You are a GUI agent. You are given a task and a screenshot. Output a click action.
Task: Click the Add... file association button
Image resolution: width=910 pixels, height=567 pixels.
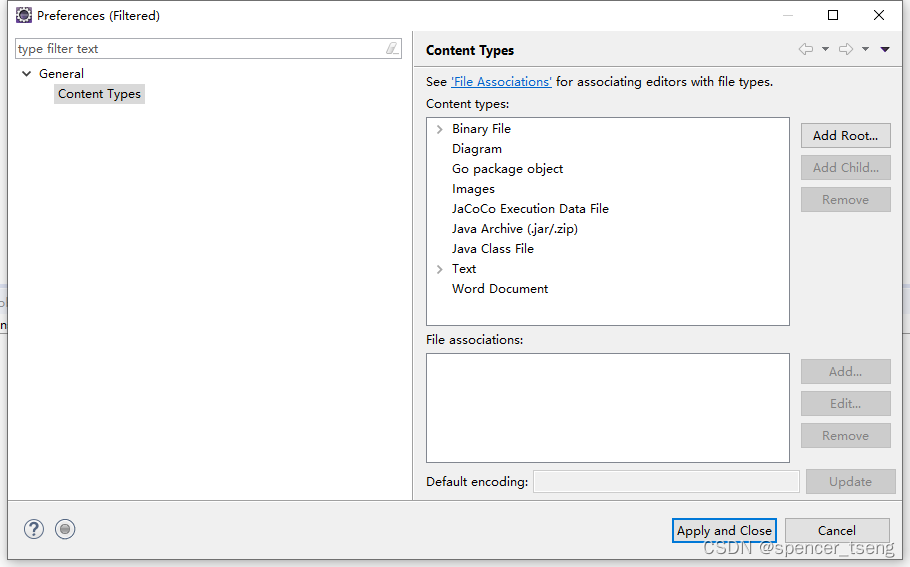(846, 371)
